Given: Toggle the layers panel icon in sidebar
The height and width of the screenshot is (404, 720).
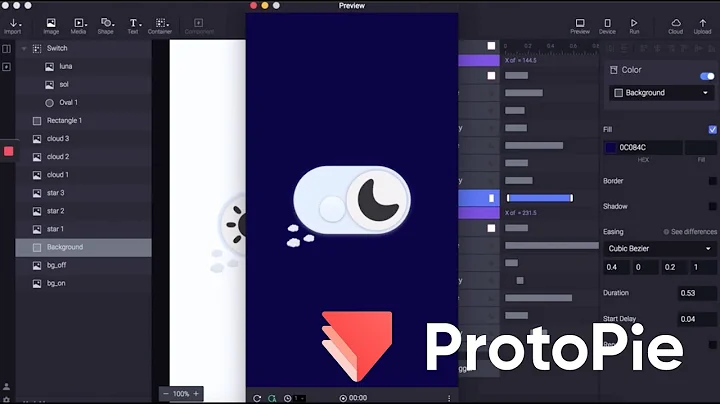Looking at the screenshot, I should point(6,49).
